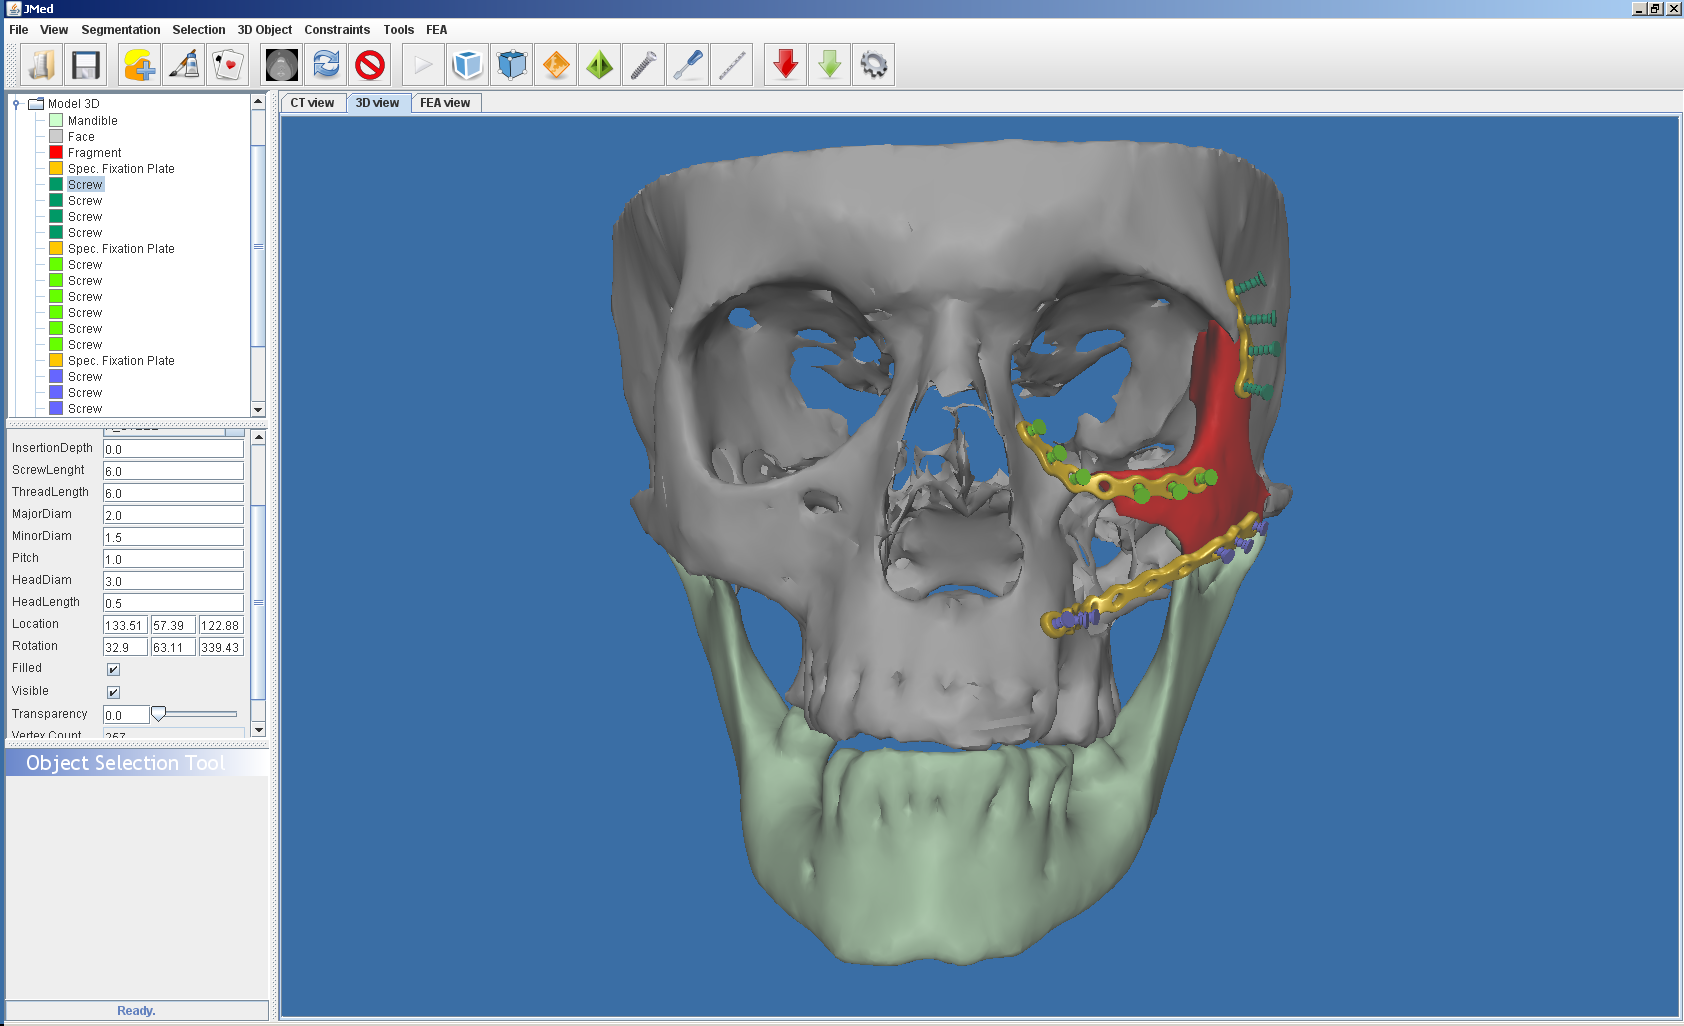
Task: Toggle the Visible checkbox
Action: (113, 692)
